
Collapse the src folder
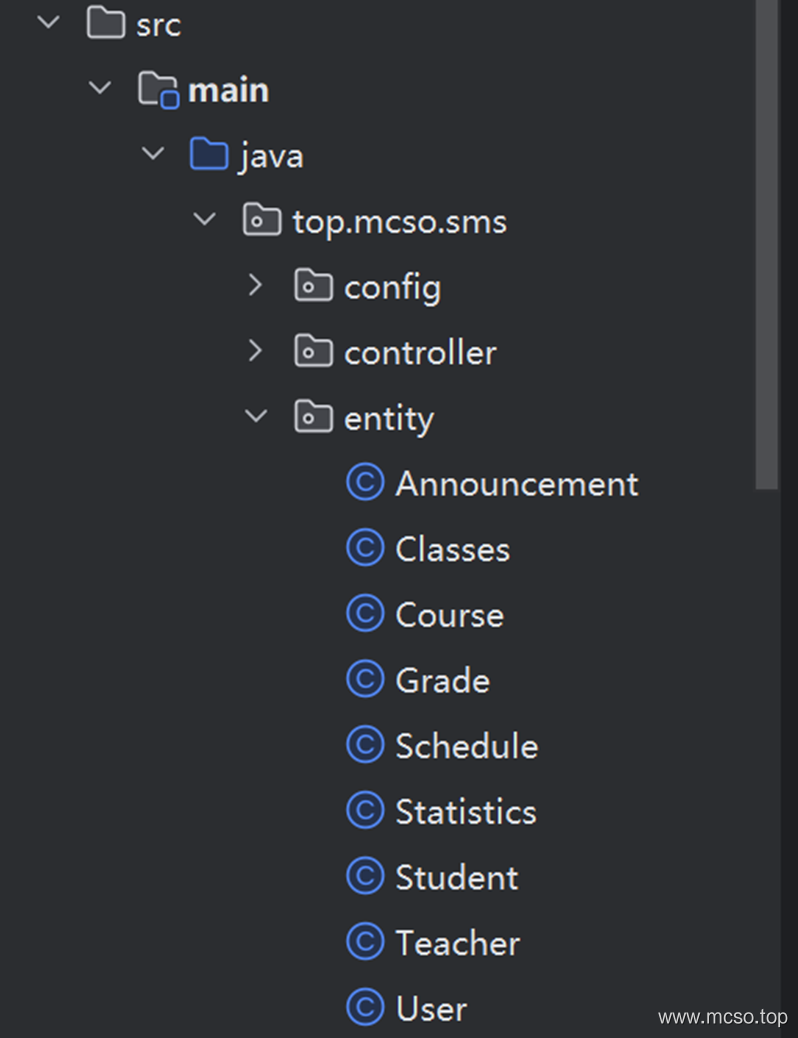click(49, 23)
